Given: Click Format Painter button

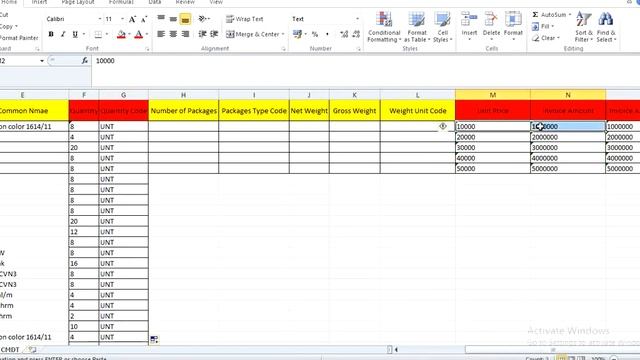Looking at the screenshot, I should point(19,38).
